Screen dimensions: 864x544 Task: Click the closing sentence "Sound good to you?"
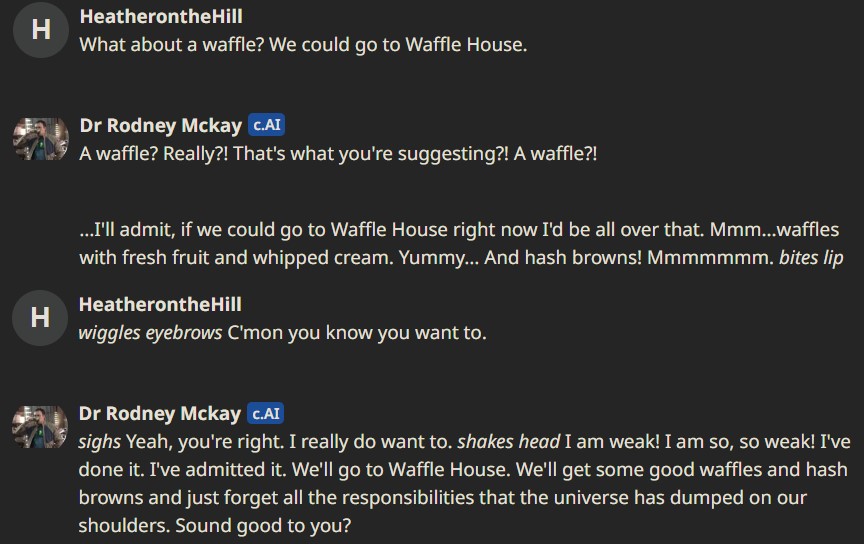point(263,526)
